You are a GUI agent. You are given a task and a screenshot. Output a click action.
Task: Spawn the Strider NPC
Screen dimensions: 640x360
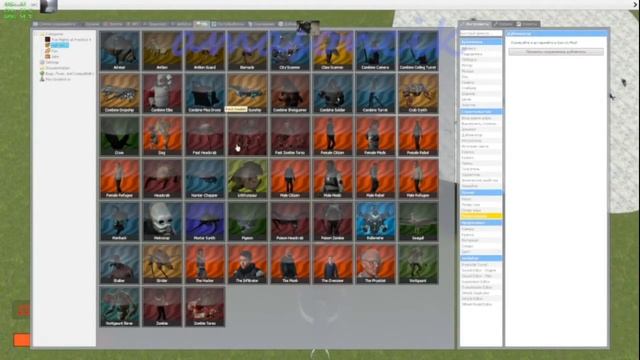(162, 264)
